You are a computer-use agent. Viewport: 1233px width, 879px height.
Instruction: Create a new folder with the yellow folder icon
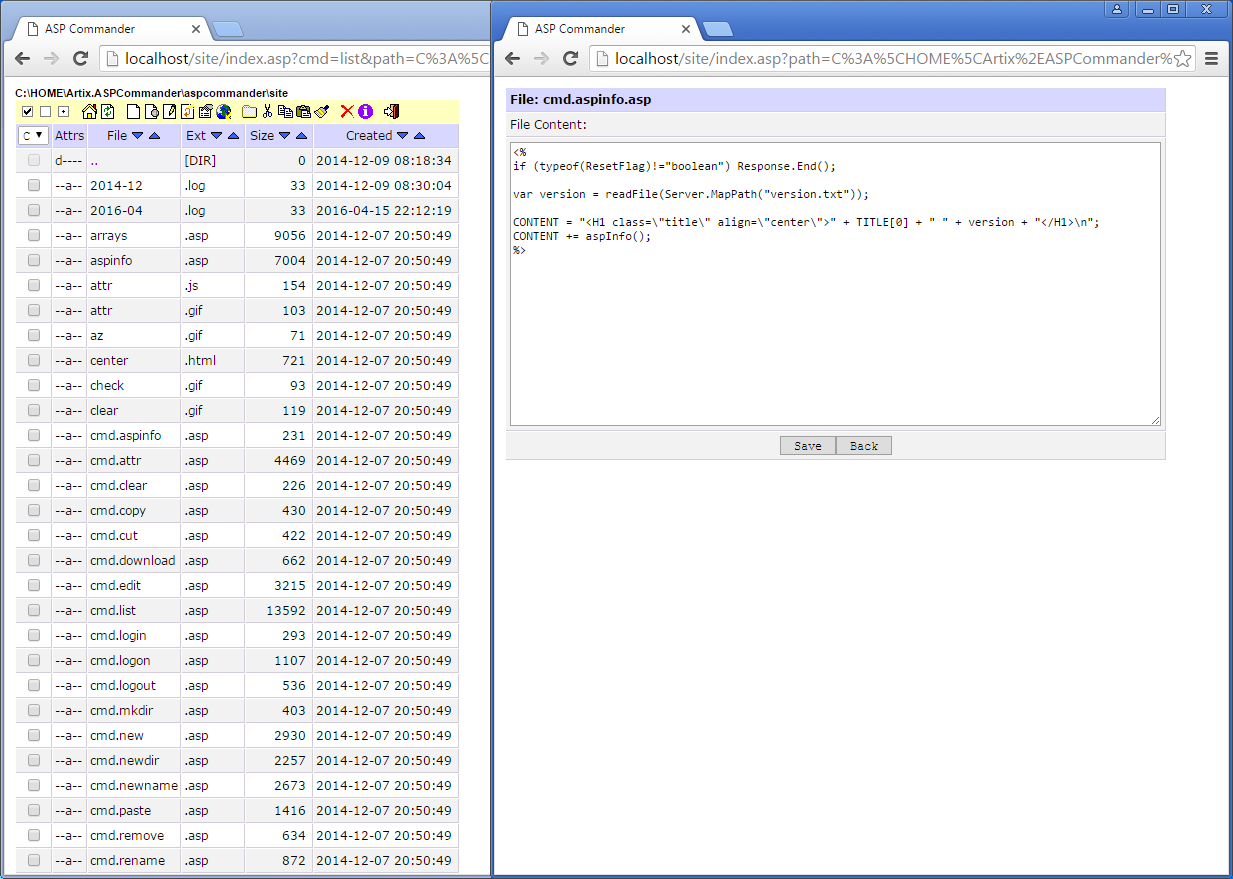pyautogui.click(x=248, y=111)
